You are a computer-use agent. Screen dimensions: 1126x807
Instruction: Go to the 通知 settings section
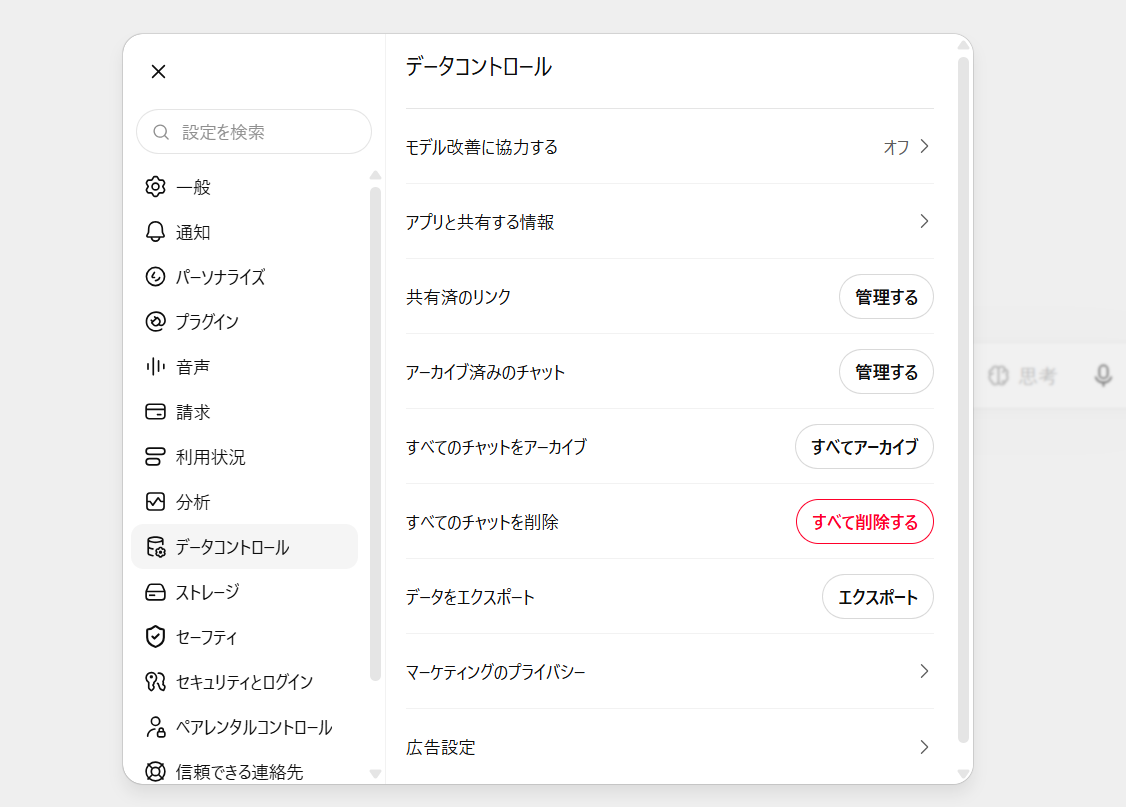tap(244, 232)
